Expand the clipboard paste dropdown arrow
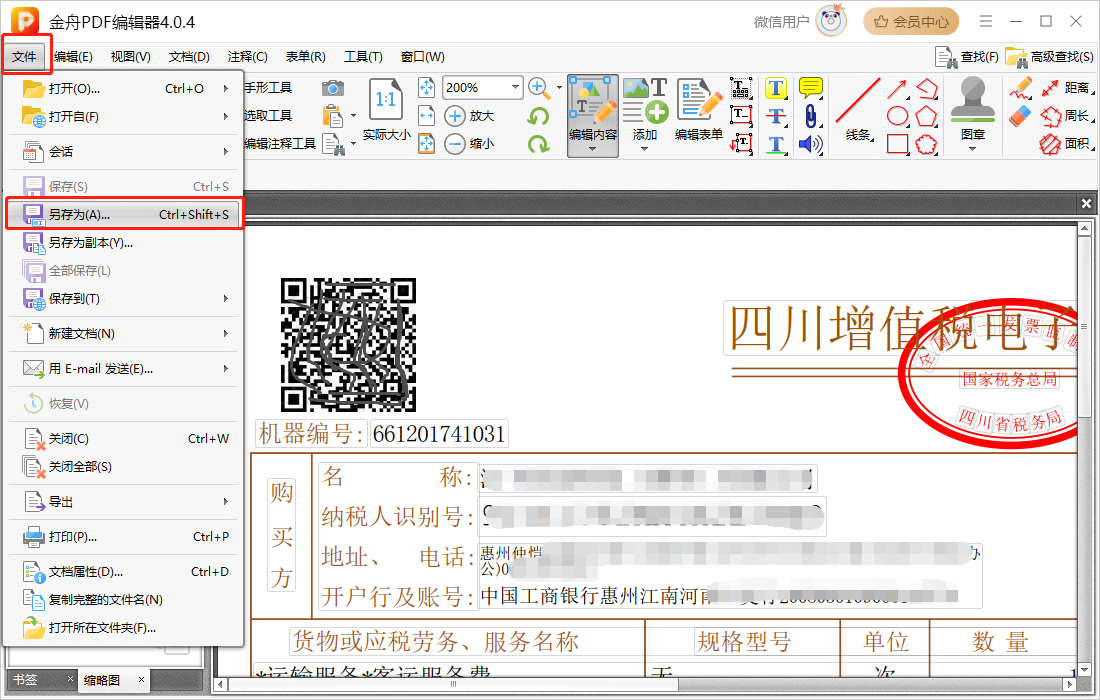Image resolution: width=1100 pixels, height=700 pixels. (354, 116)
